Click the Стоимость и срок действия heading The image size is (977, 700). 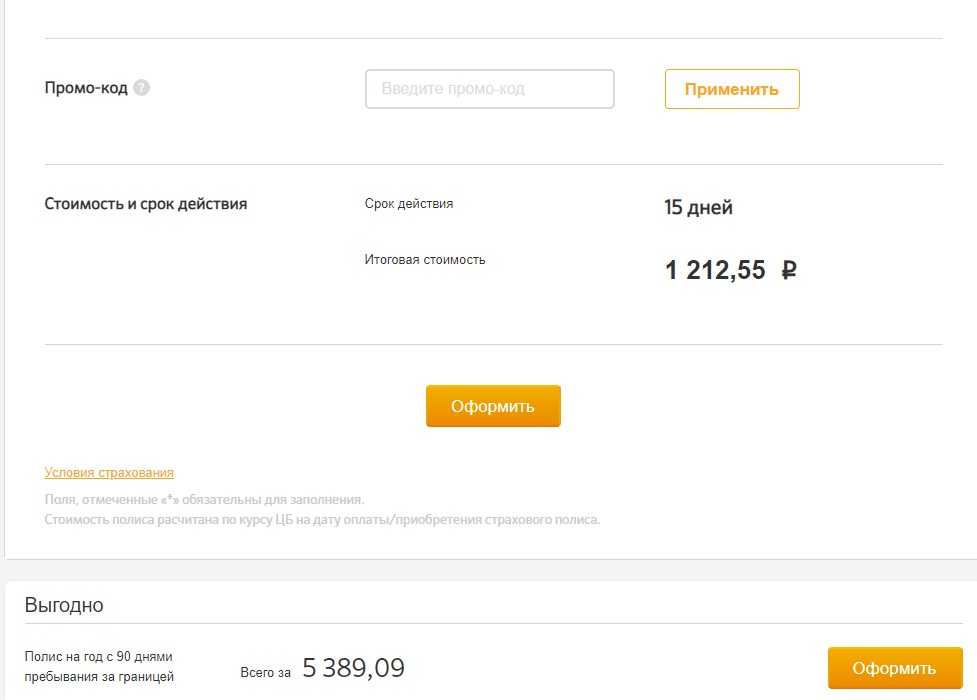146,204
